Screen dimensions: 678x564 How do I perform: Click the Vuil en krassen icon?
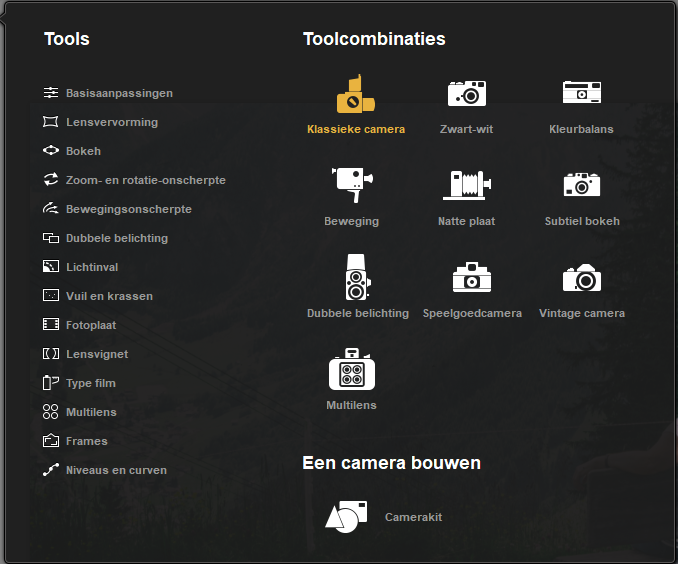51,295
